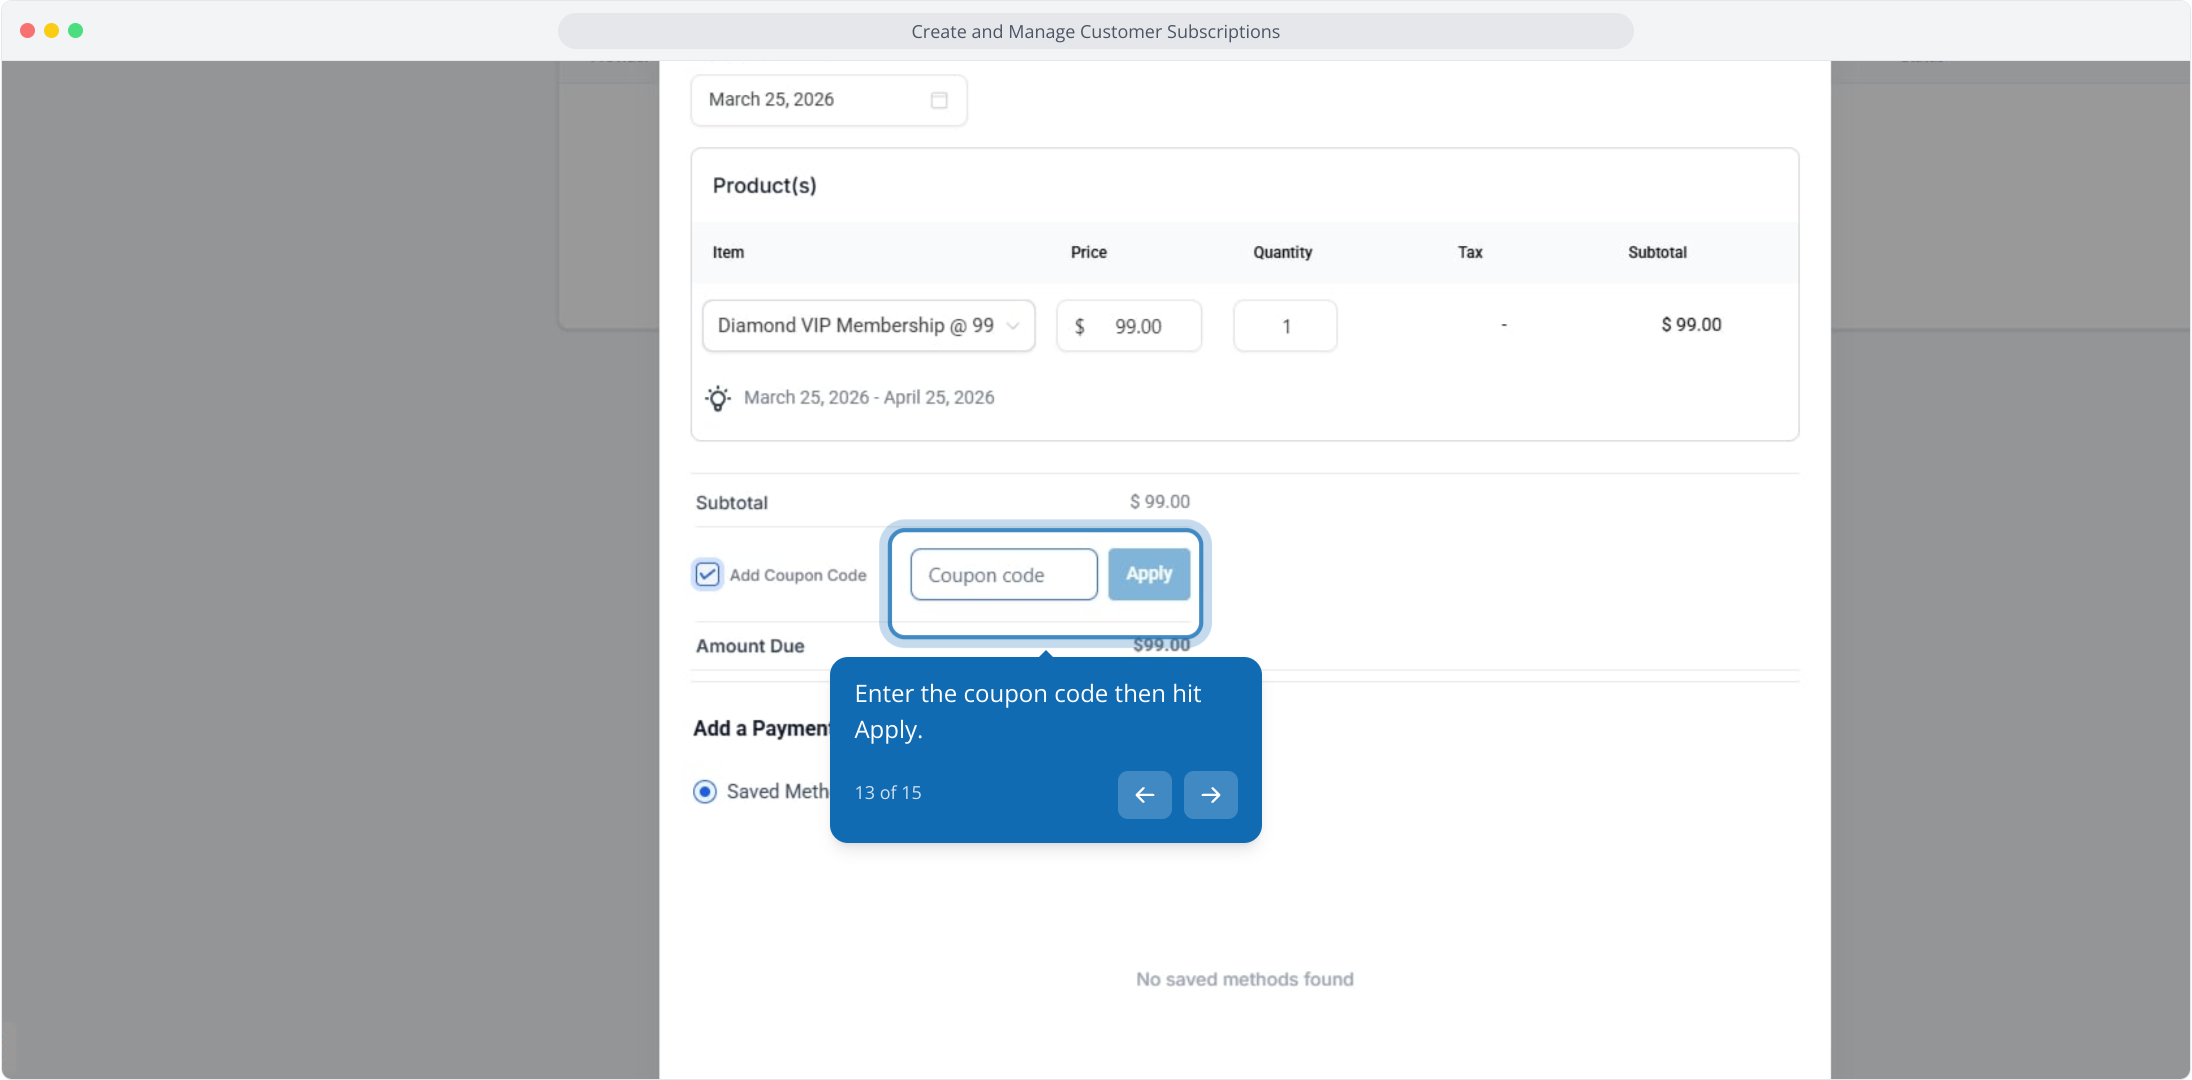Click the green maximize window button
The width and height of the screenshot is (2192, 1080).
[x=75, y=31]
